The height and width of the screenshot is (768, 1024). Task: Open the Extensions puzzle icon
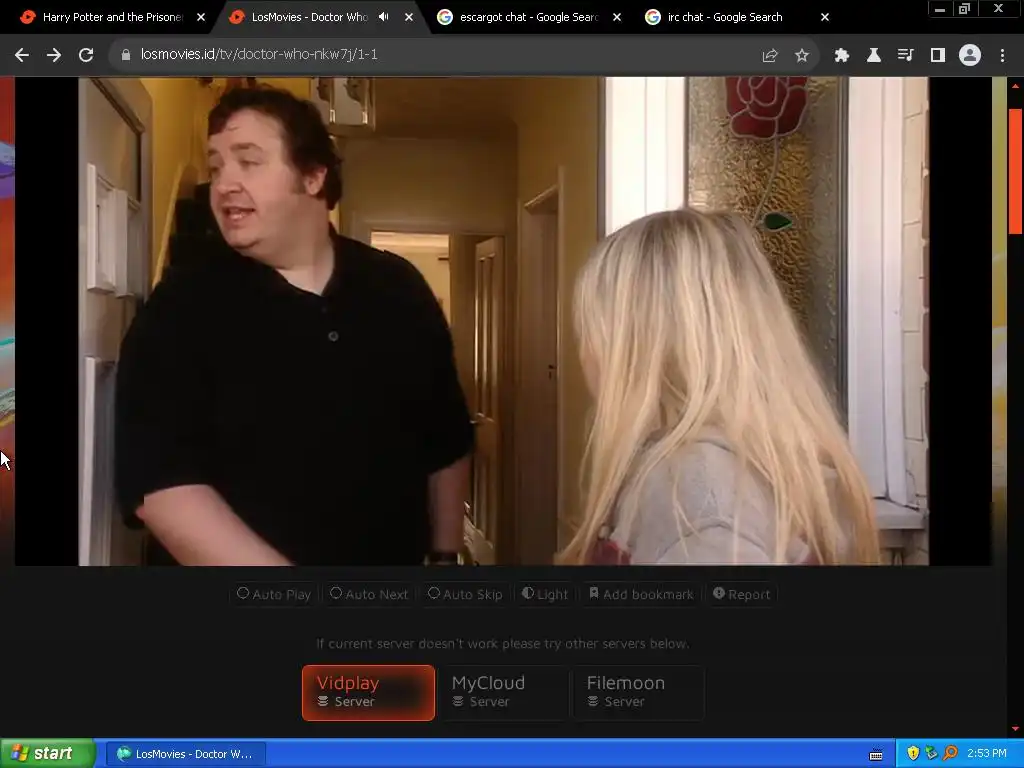tap(841, 56)
